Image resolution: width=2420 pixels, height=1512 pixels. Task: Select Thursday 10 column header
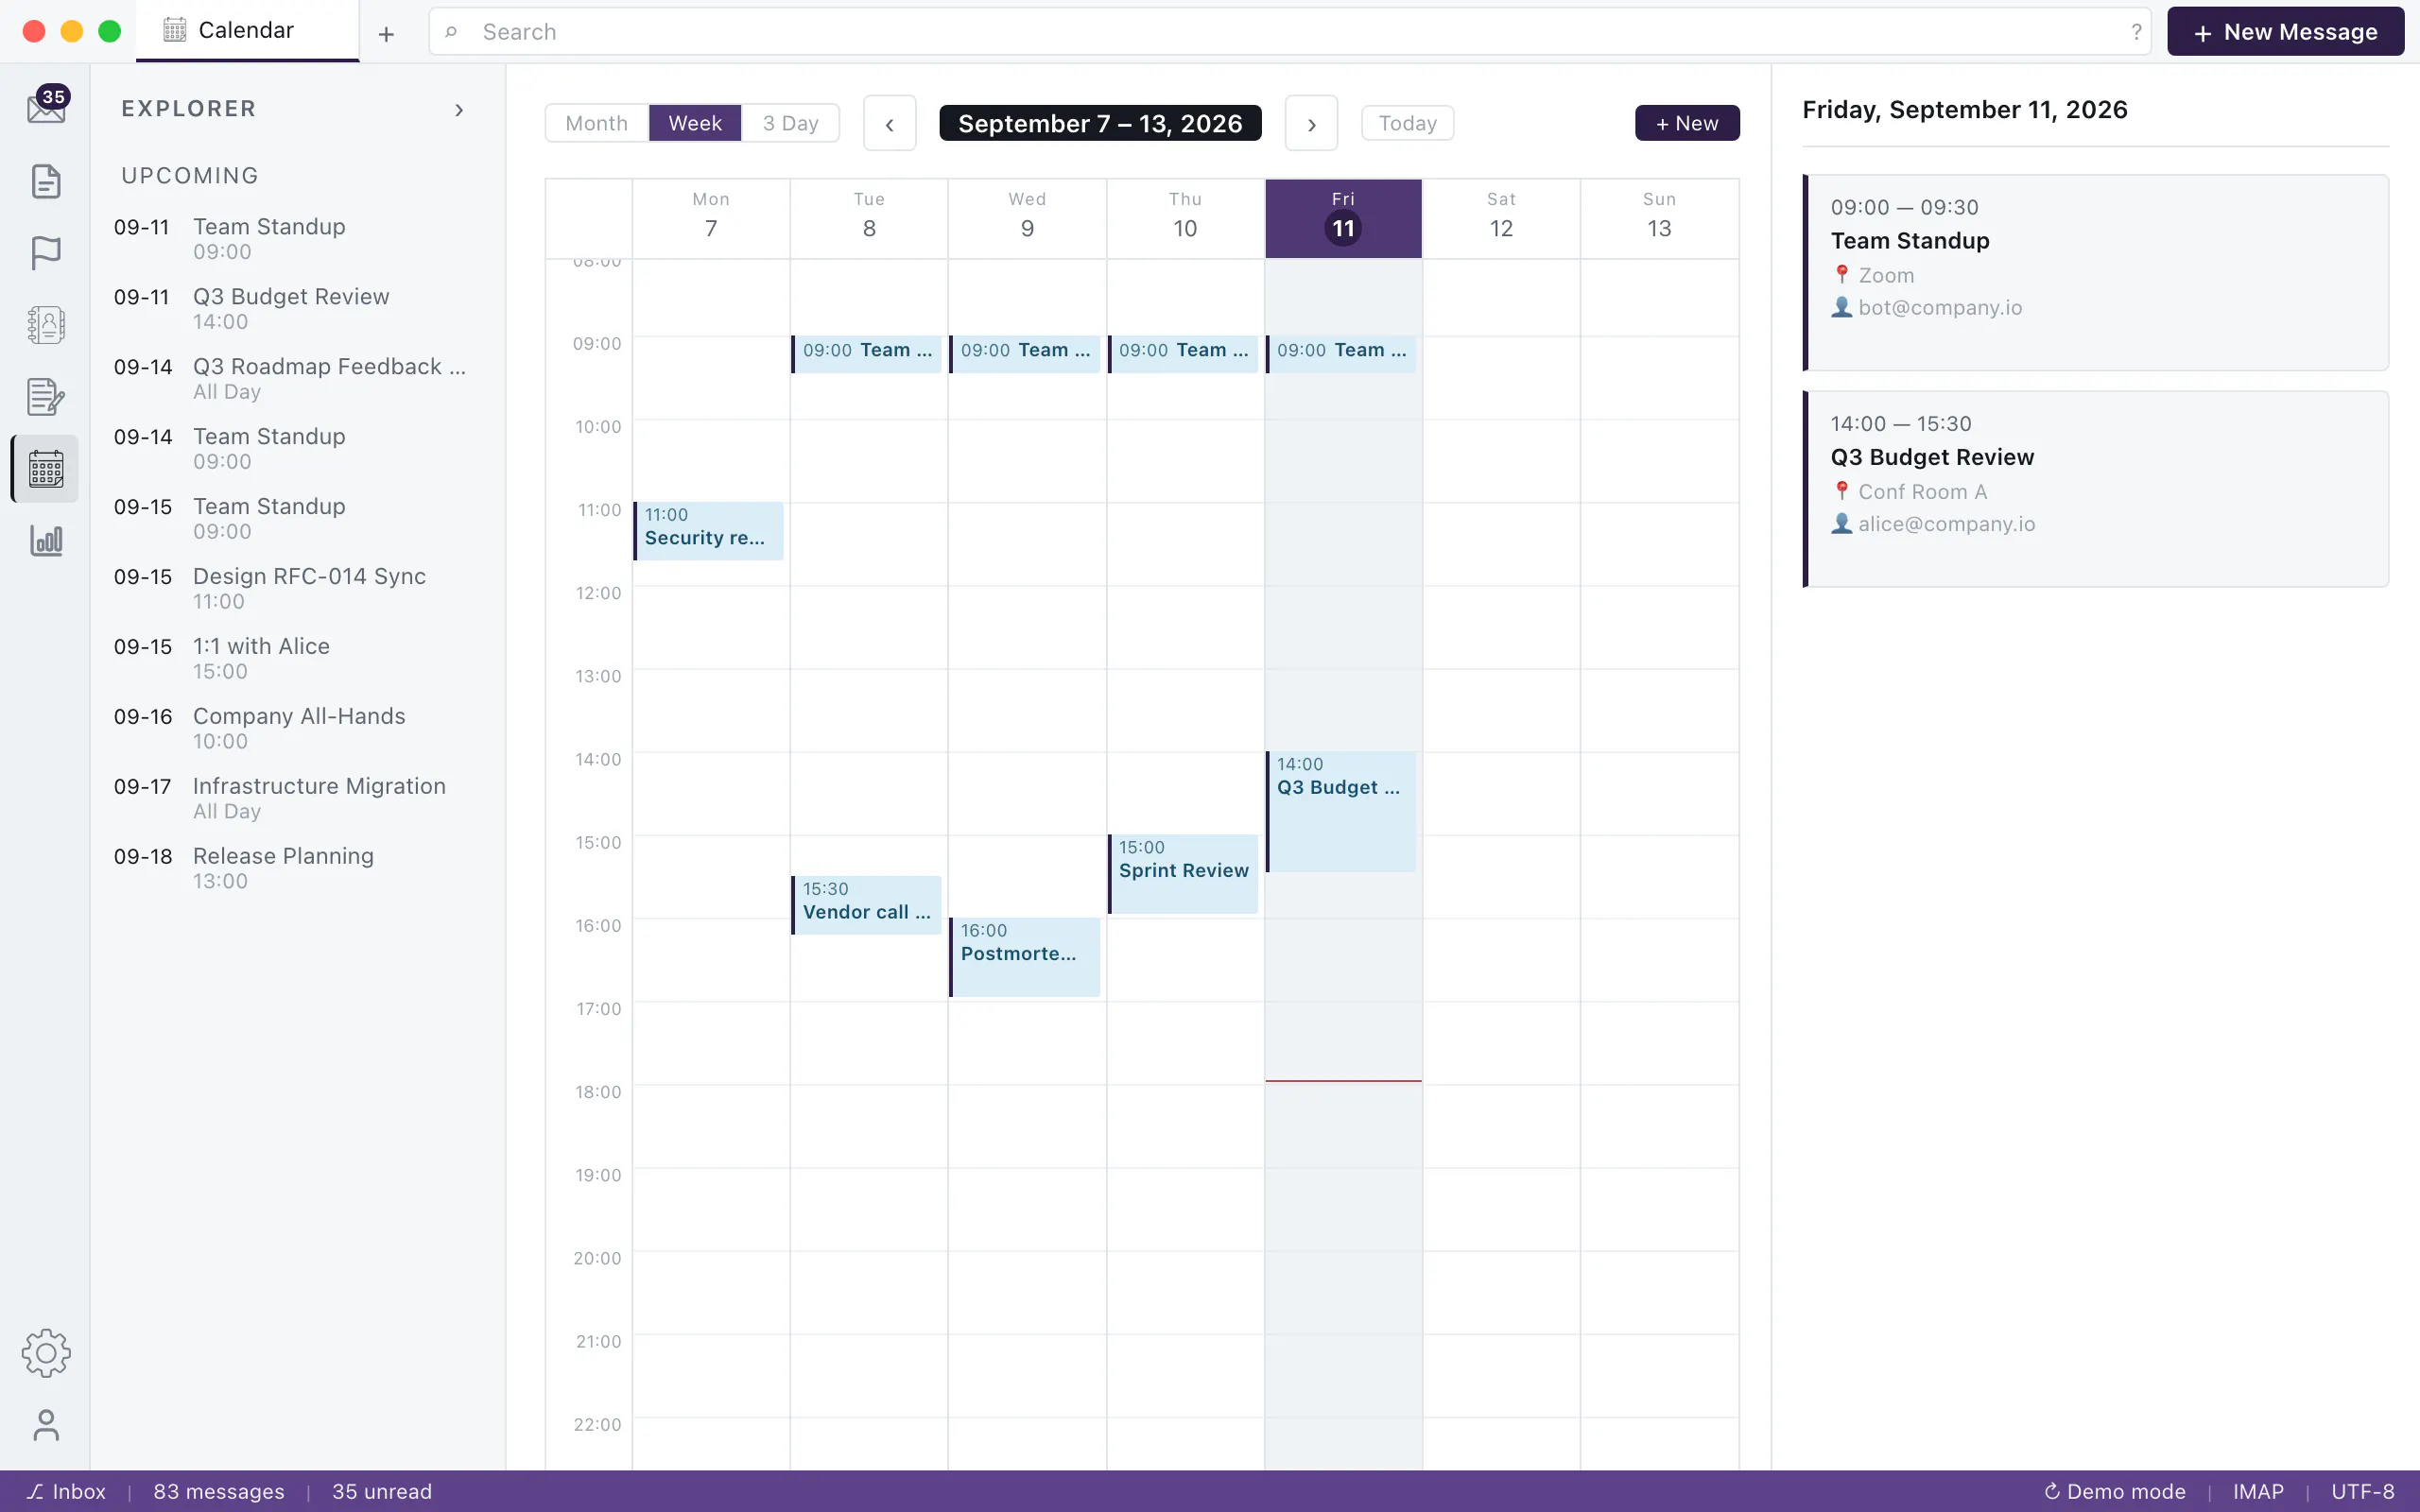(x=1185, y=218)
